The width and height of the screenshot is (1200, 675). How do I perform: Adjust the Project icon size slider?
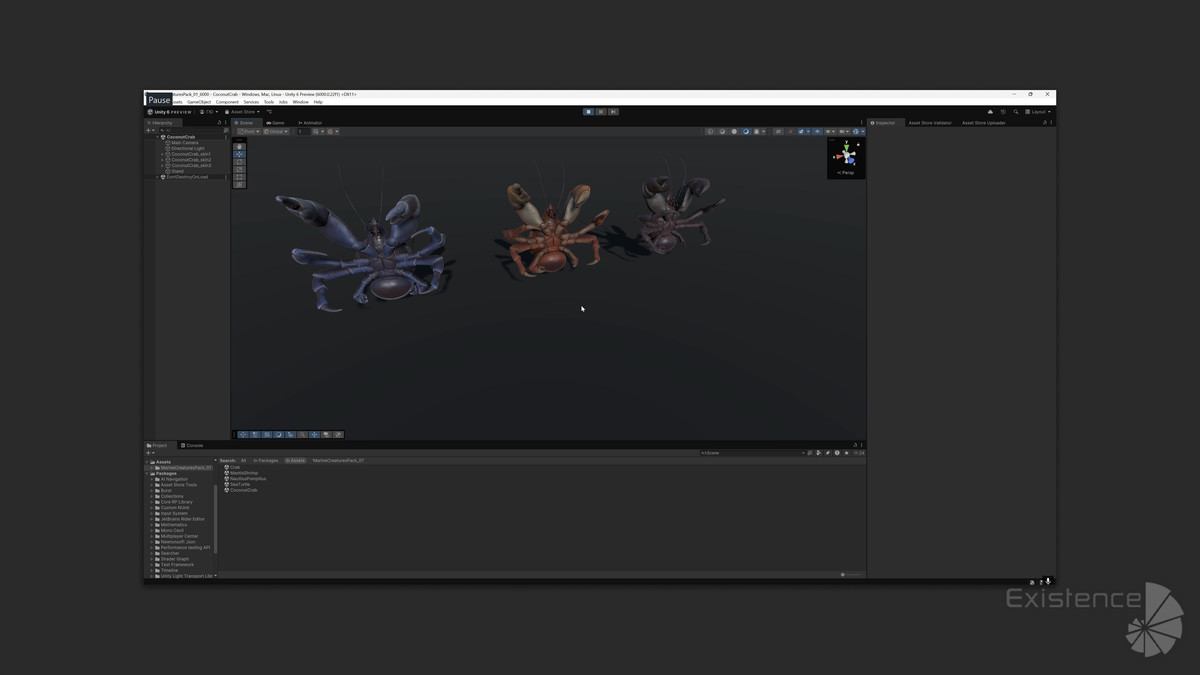[848, 574]
